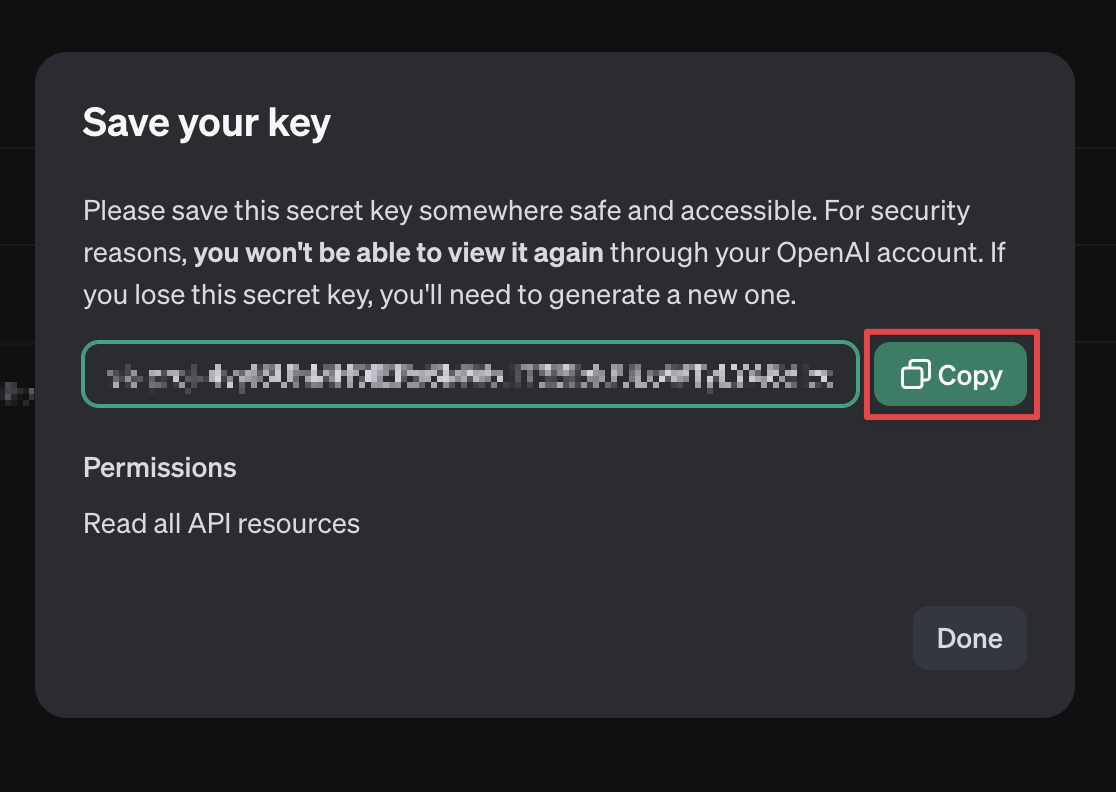Click the 'generate a new one' sentence

point(440,295)
